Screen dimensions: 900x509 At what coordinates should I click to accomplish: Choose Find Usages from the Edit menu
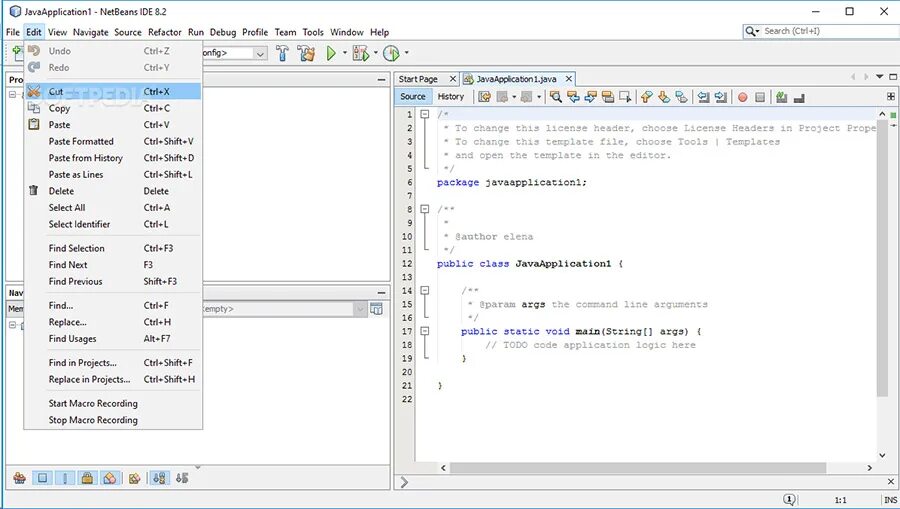[x=112, y=339]
